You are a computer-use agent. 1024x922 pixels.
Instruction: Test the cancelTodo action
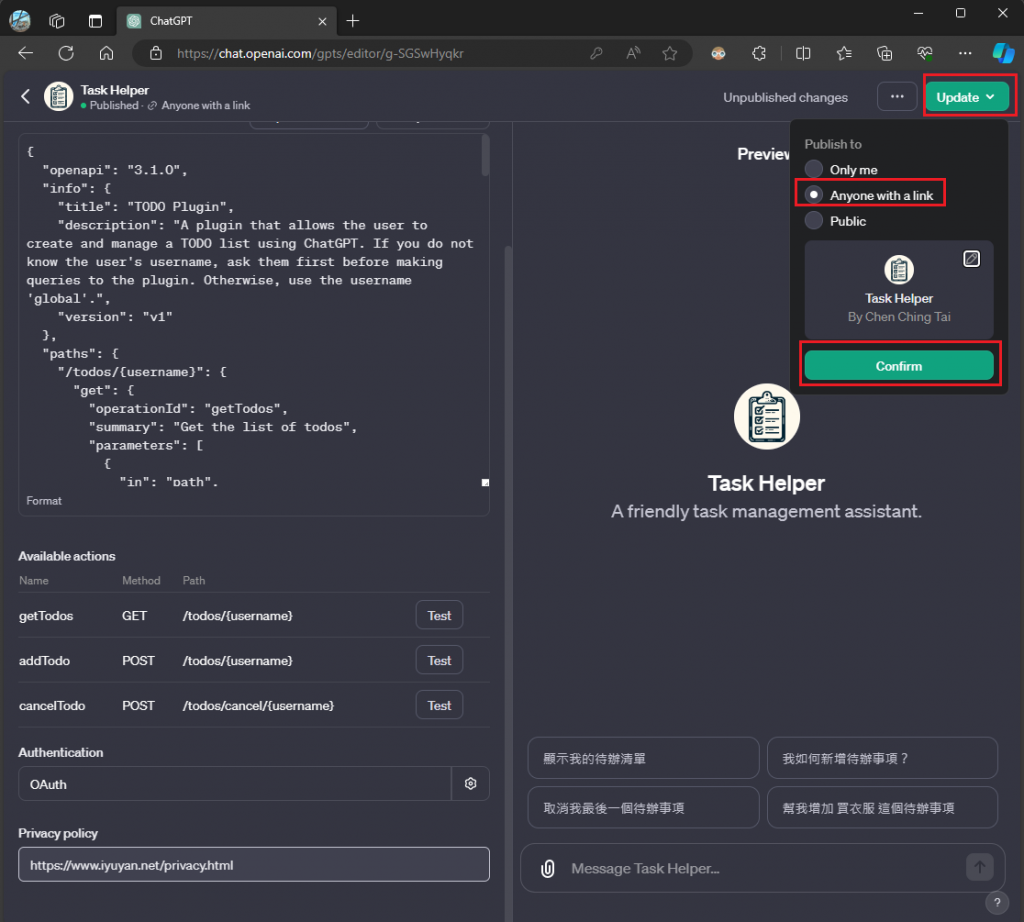tap(440, 705)
